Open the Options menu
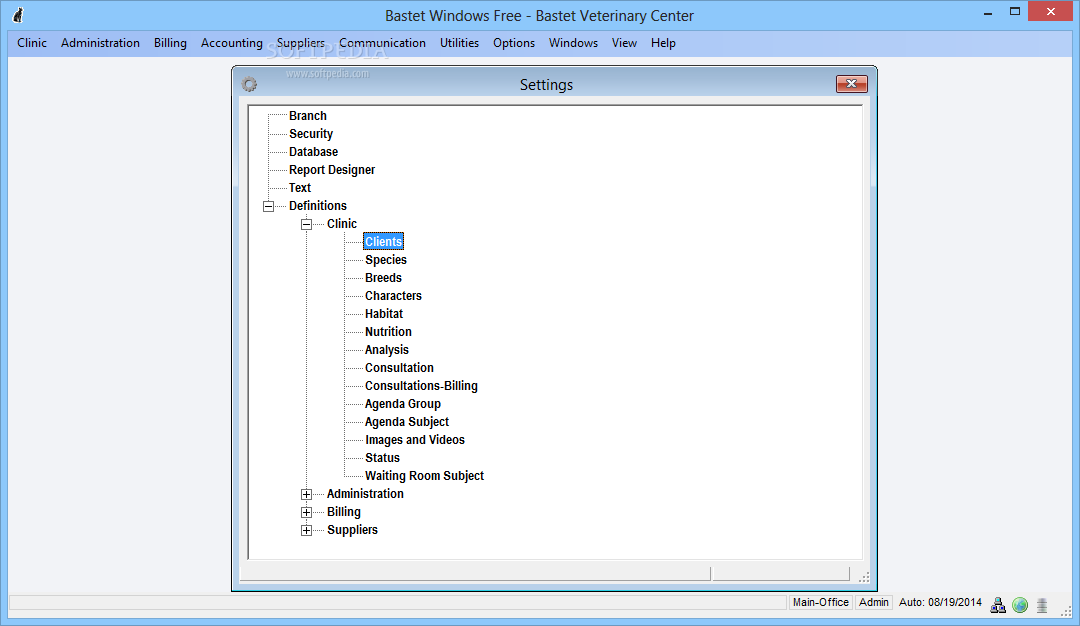The height and width of the screenshot is (626, 1080). point(514,43)
